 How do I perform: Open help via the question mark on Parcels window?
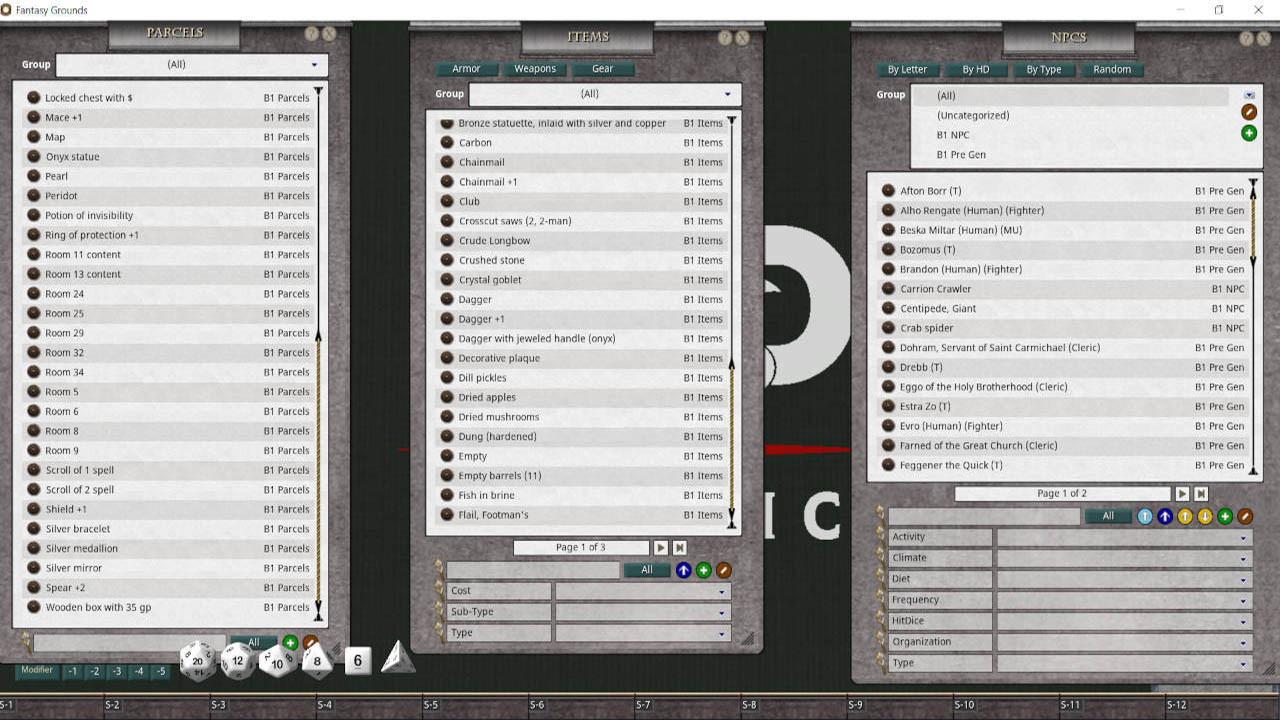coord(313,33)
